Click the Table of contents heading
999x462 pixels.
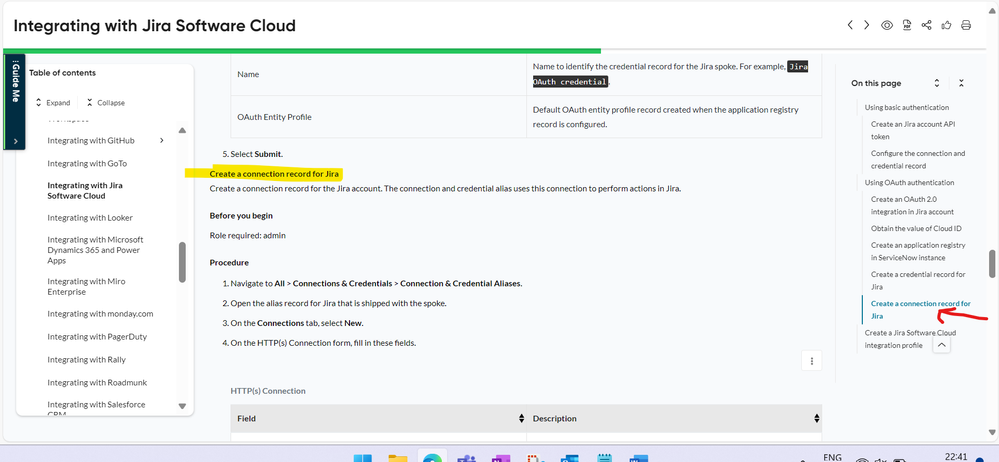pyautogui.click(x=62, y=73)
